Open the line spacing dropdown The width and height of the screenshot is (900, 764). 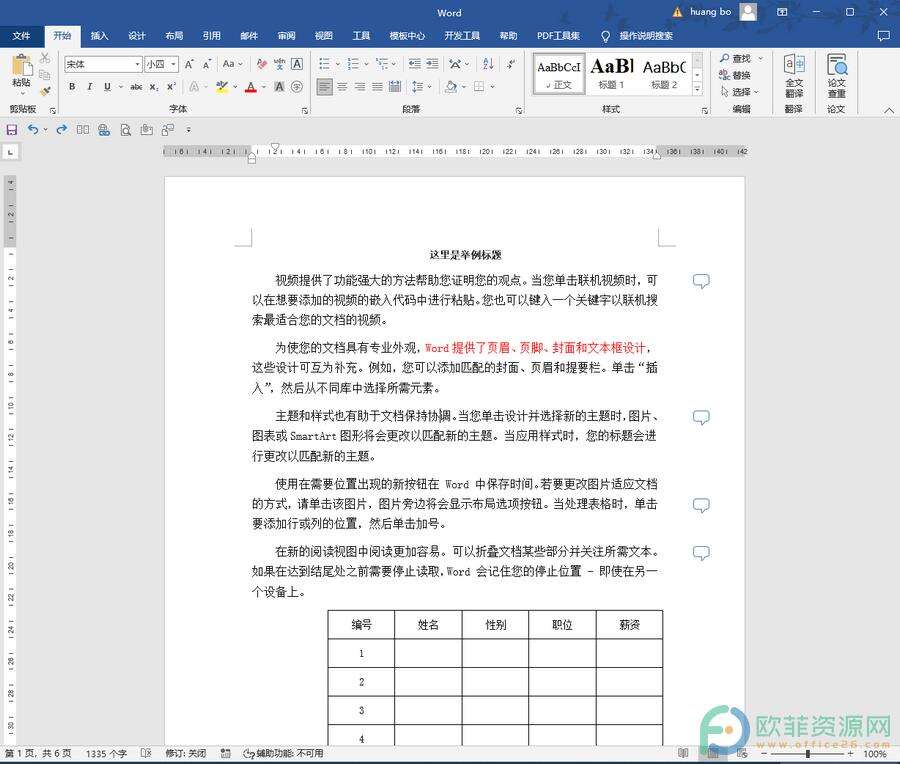click(x=421, y=87)
